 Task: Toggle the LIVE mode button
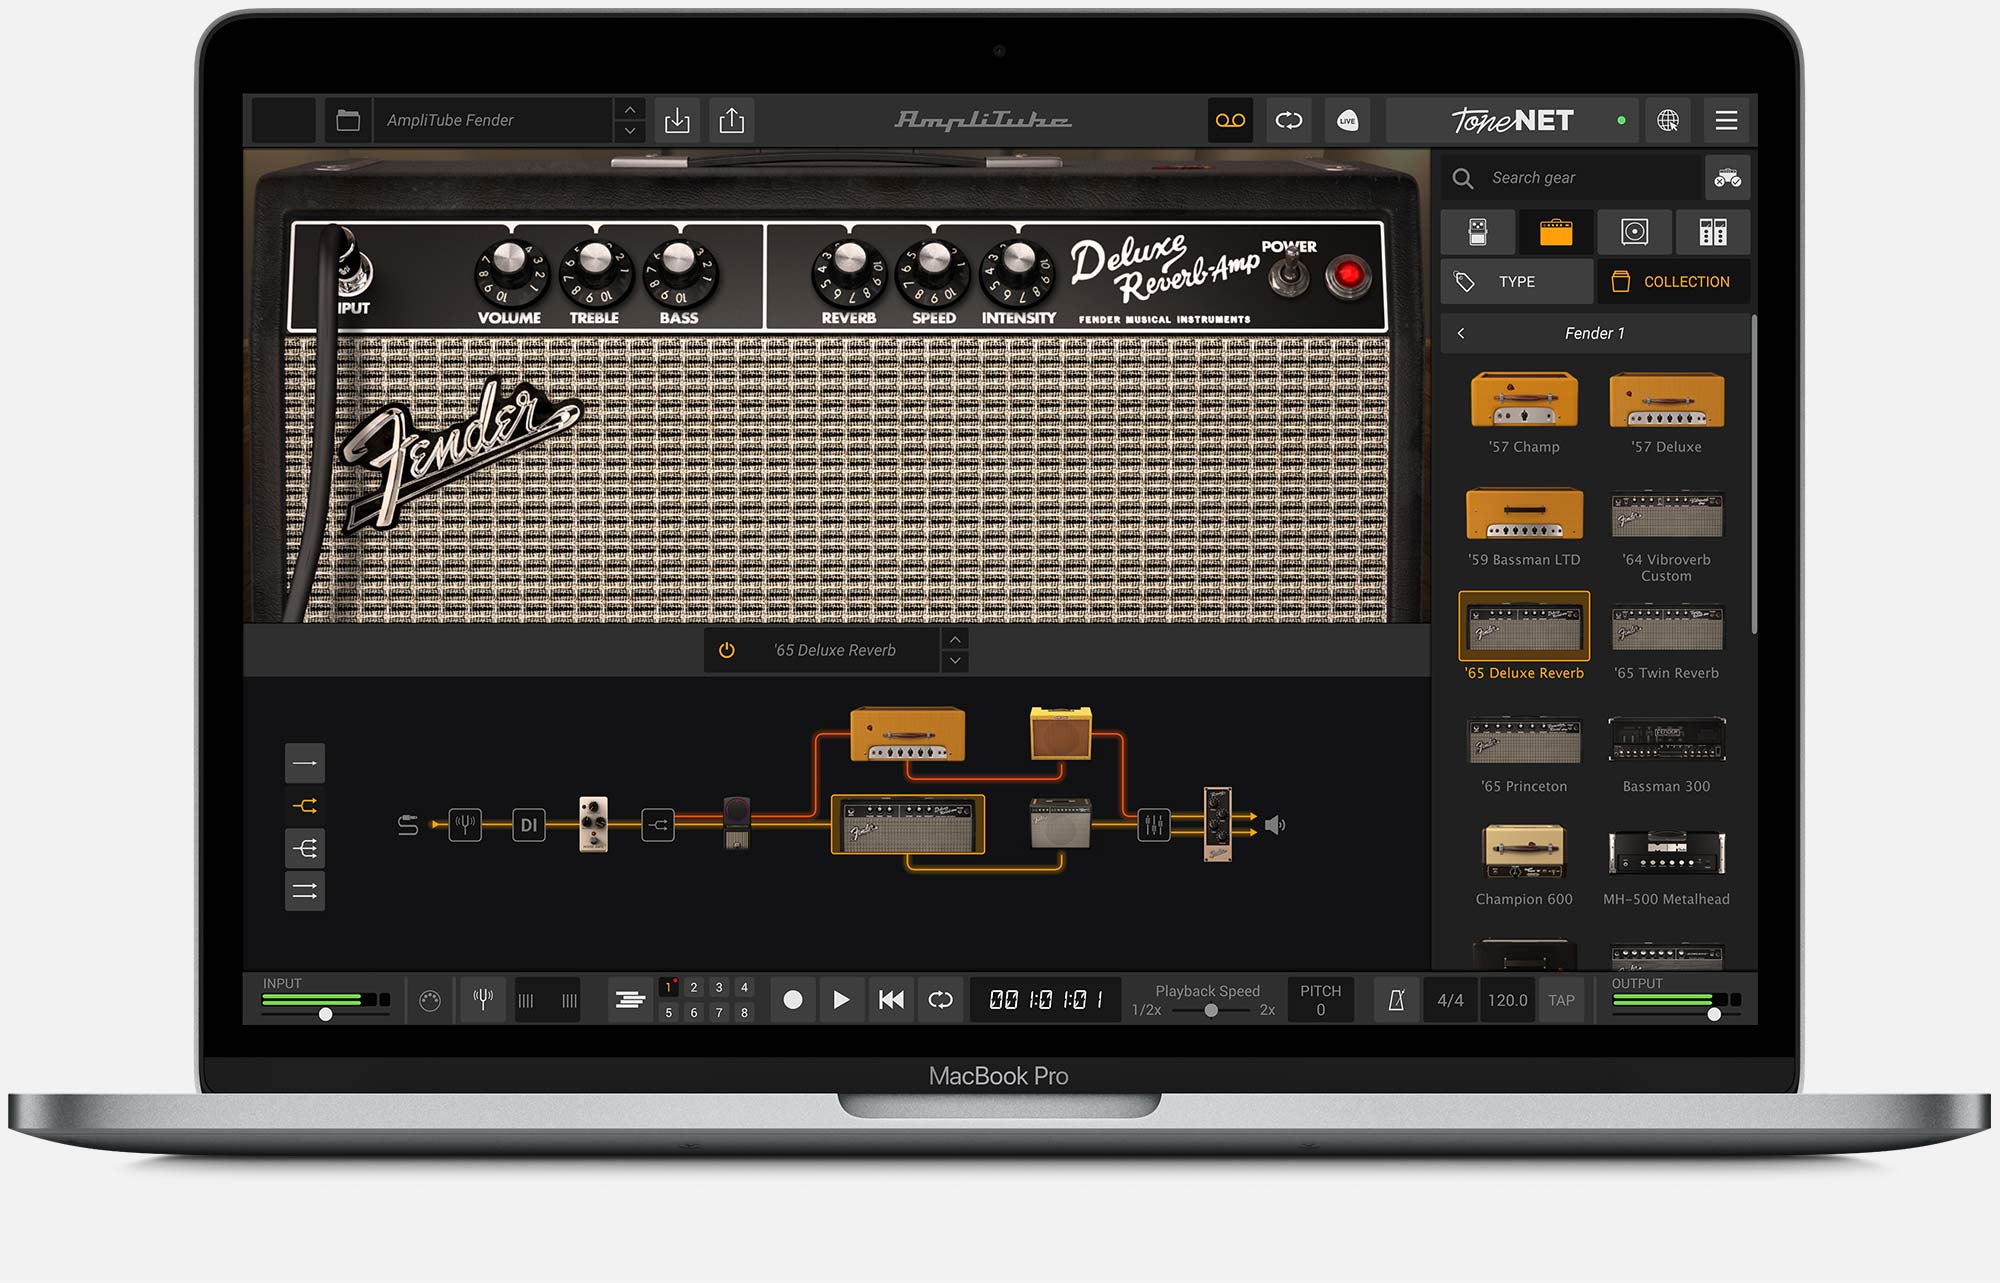1347,120
